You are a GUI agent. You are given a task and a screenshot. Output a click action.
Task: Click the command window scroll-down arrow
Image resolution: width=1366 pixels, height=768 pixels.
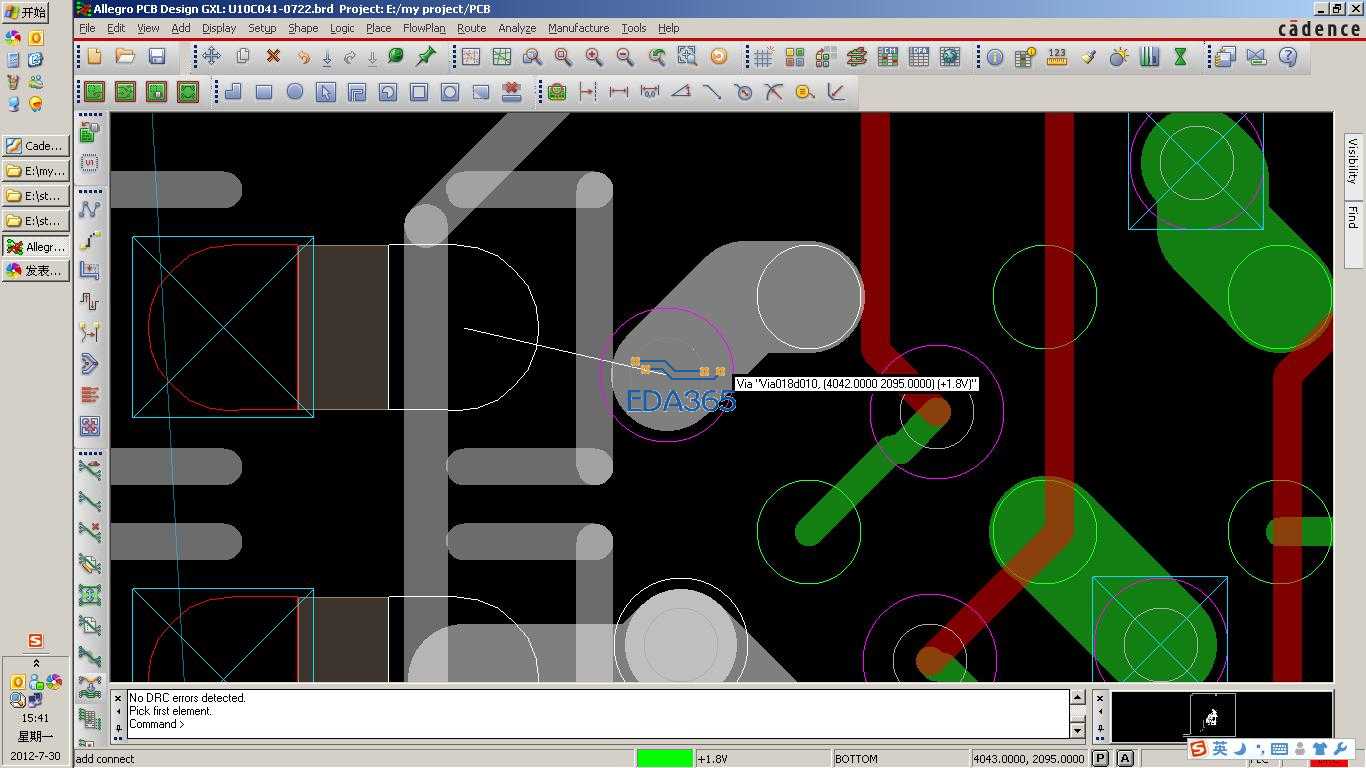(1077, 730)
